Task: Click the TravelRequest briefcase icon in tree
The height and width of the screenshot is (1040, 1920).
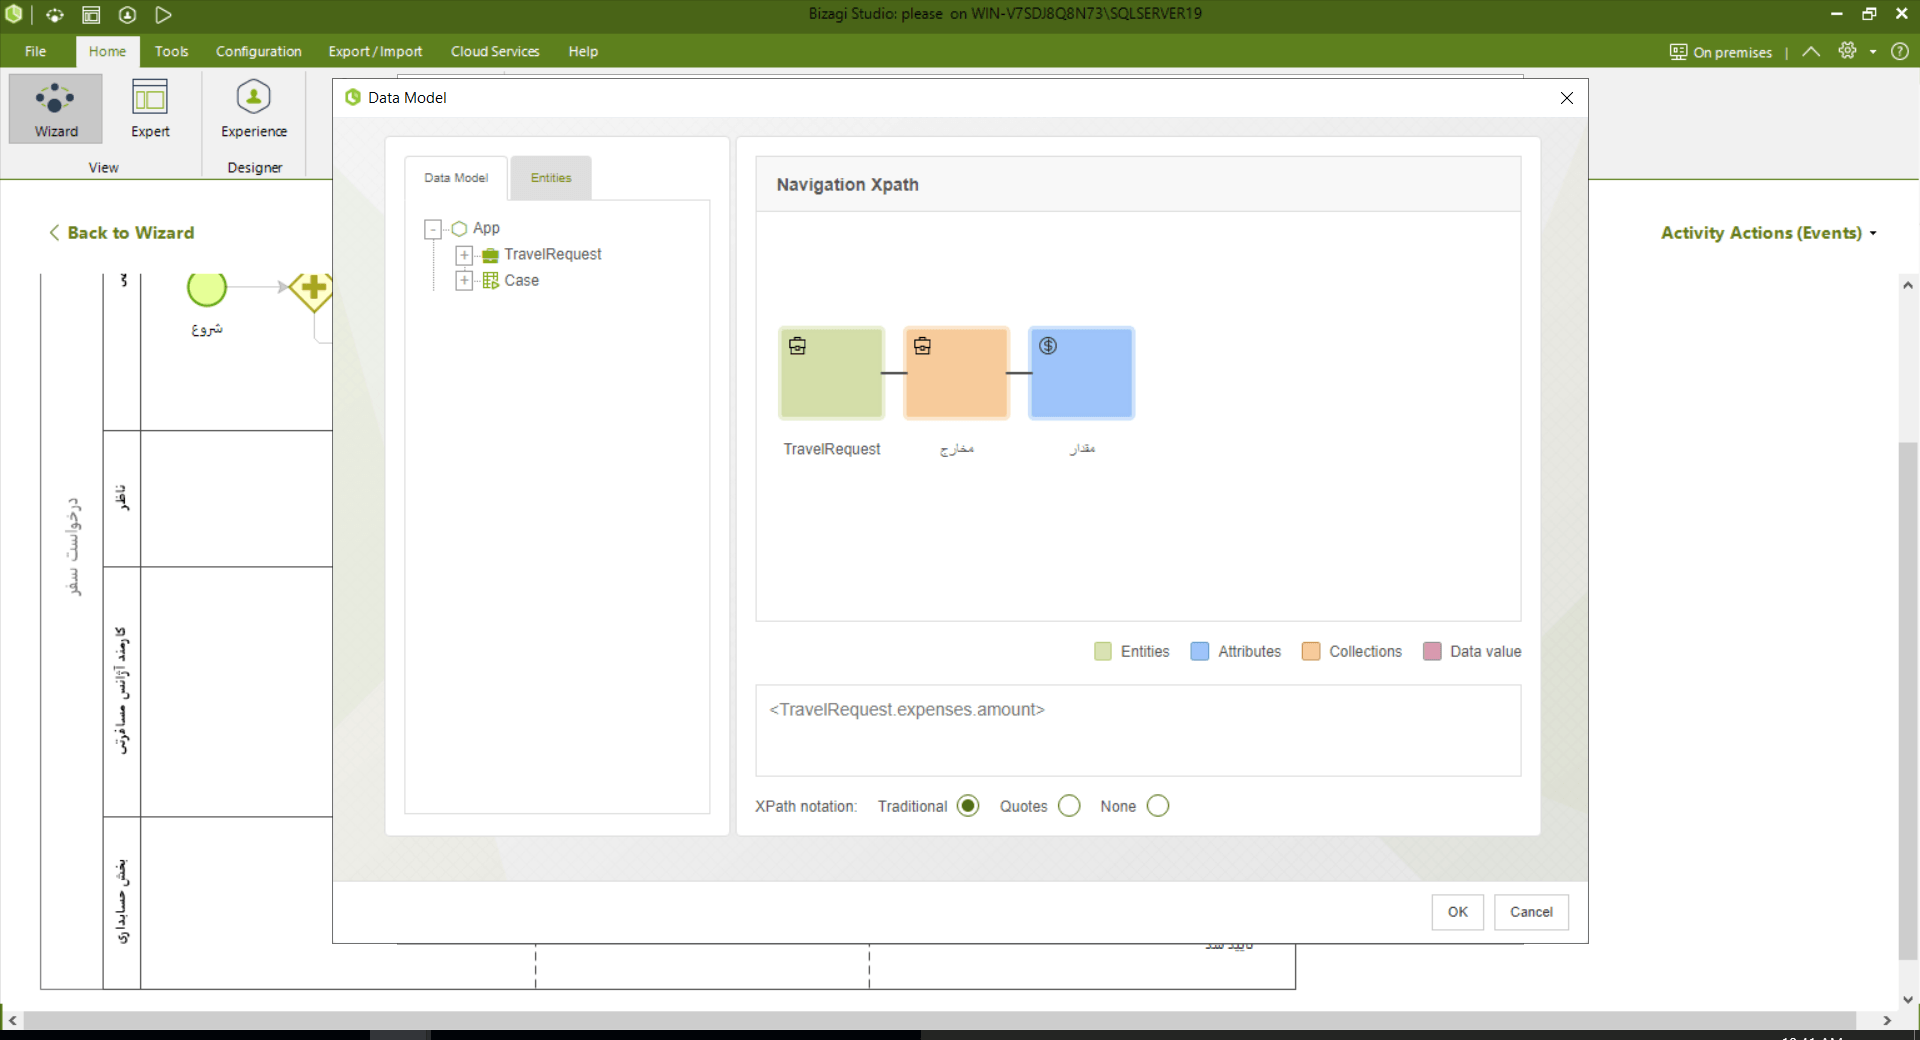Action: [491, 255]
